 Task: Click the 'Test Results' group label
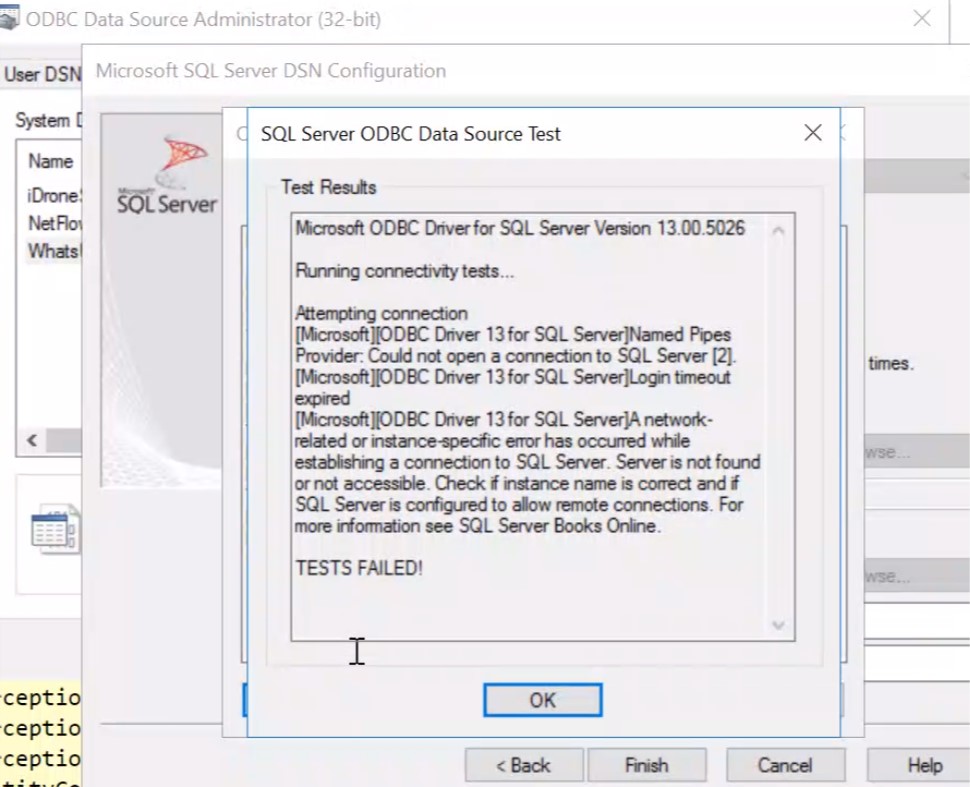328,187
